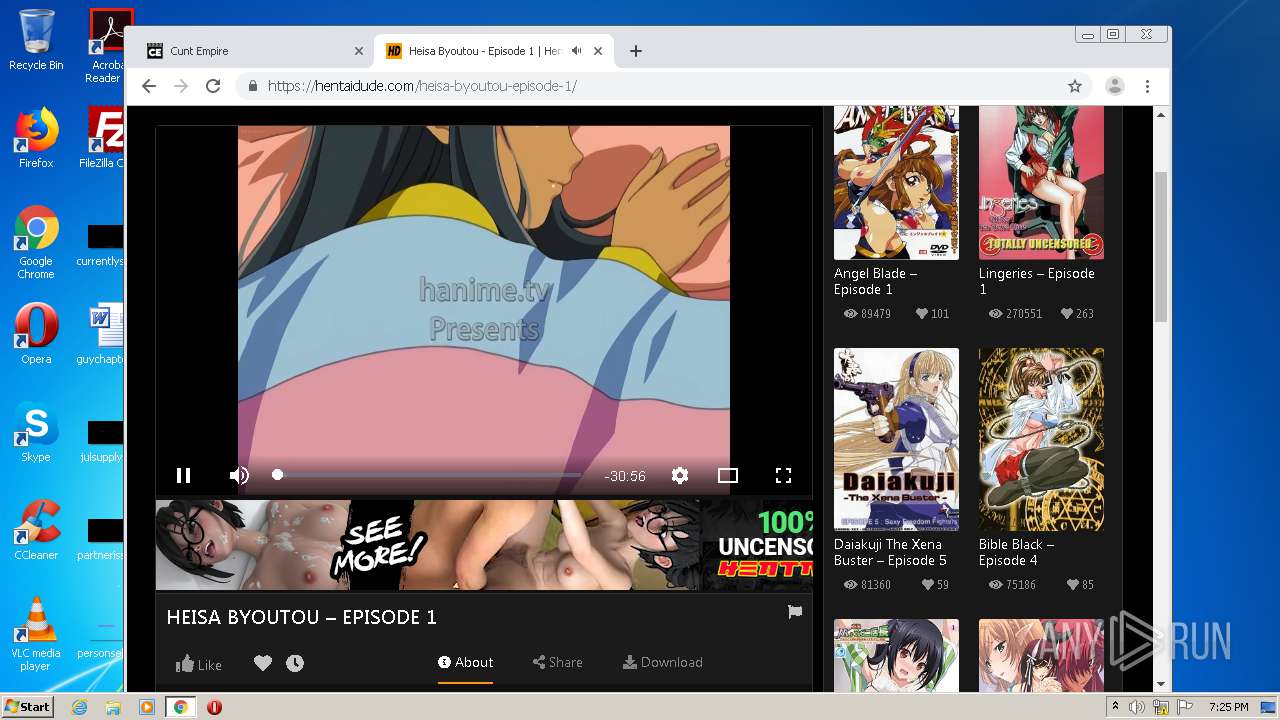Image resolution: width=1280 pixels, height=720 pixels.
Task: Close the Heisa Byoutou browser tab
Action: pos(599,51)
